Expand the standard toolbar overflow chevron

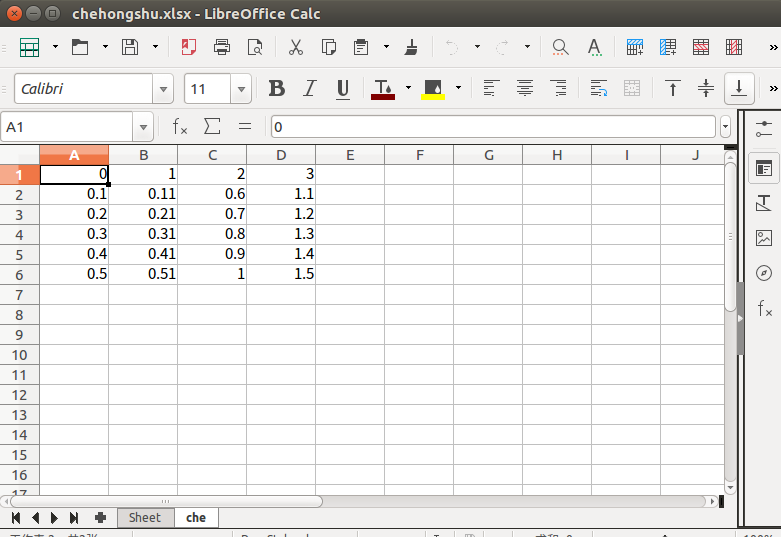click(773, 47)
